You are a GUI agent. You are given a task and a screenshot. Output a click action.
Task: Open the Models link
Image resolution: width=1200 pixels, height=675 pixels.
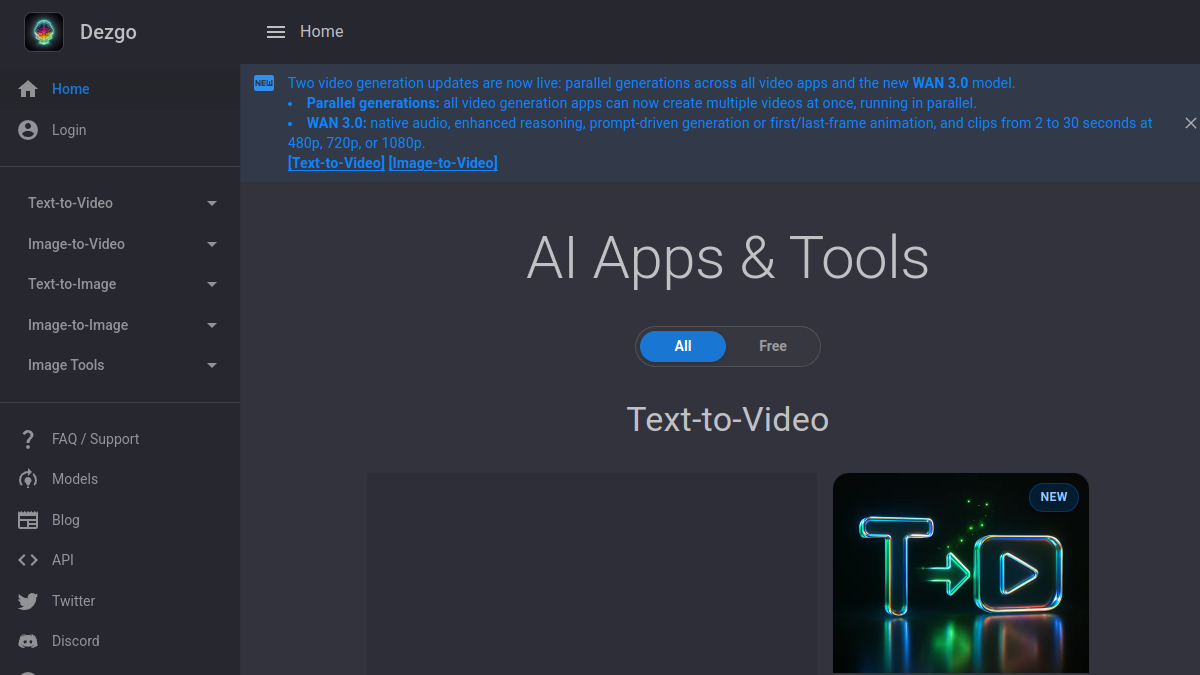pyautogui.click(x=75, y=479)
